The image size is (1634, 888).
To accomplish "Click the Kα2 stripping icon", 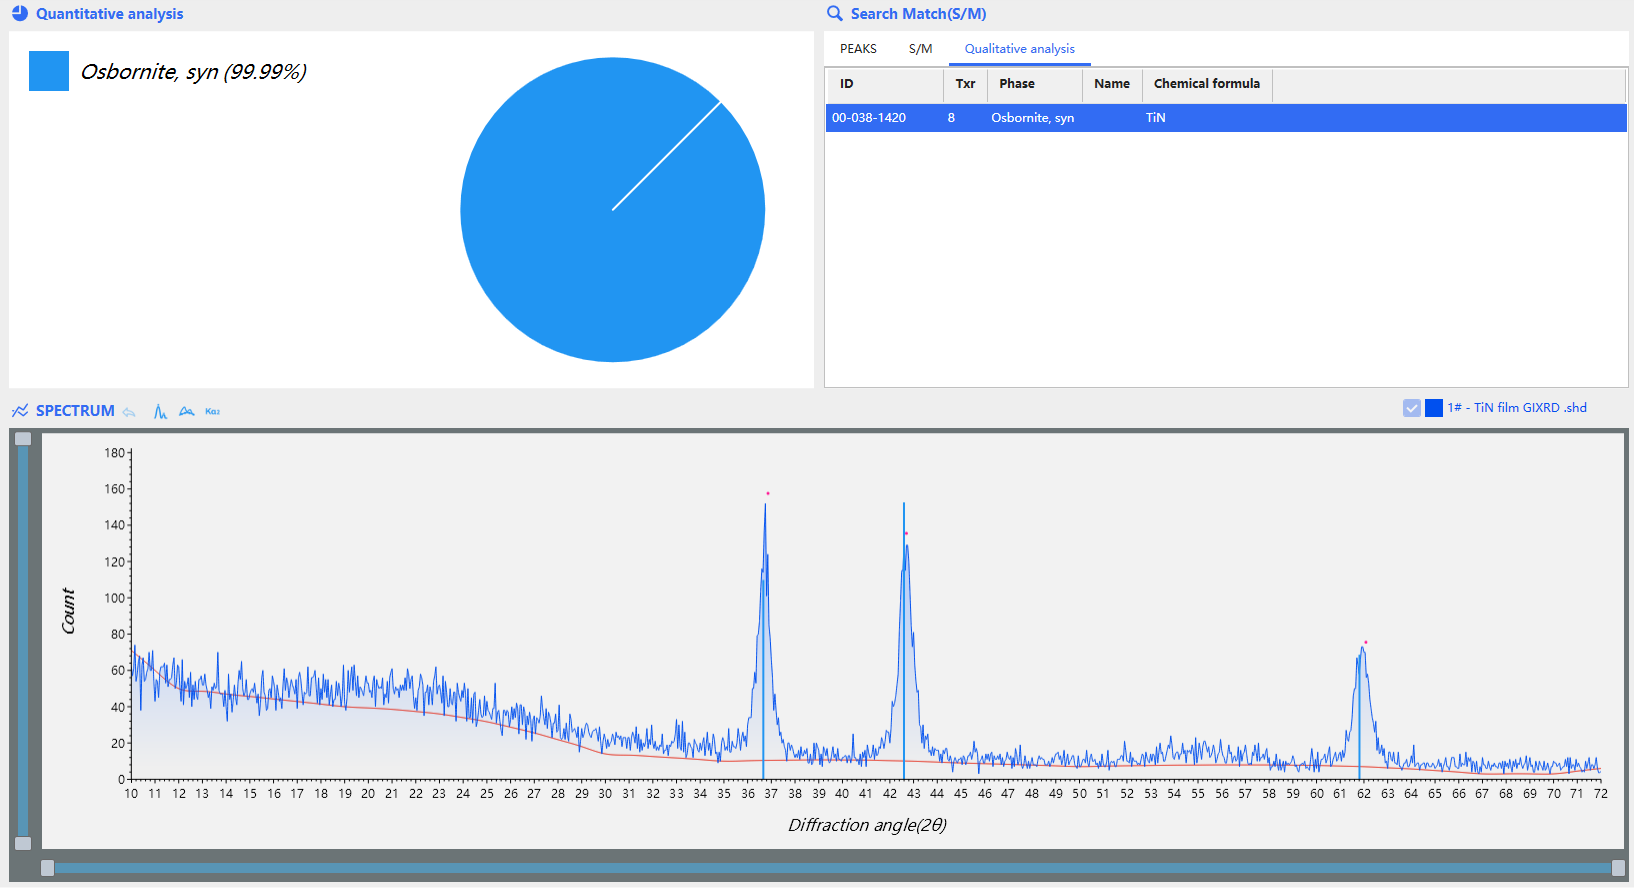I will click(213, 411).
